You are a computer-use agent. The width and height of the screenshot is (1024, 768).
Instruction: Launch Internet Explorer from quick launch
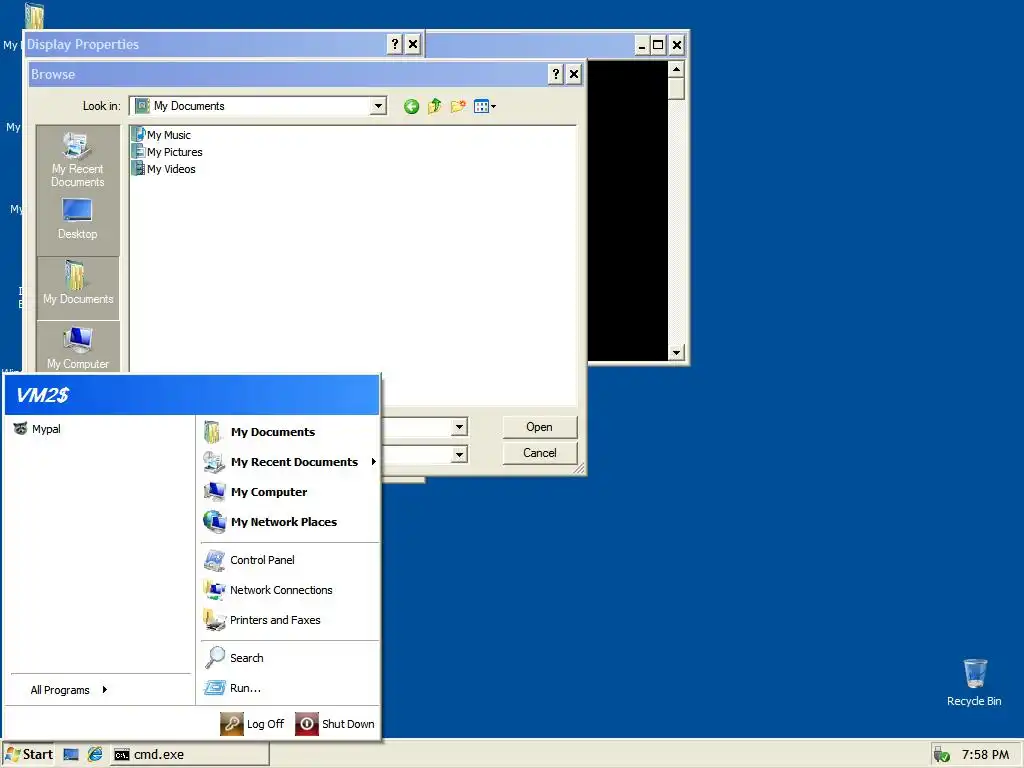(x=95, y=754)
